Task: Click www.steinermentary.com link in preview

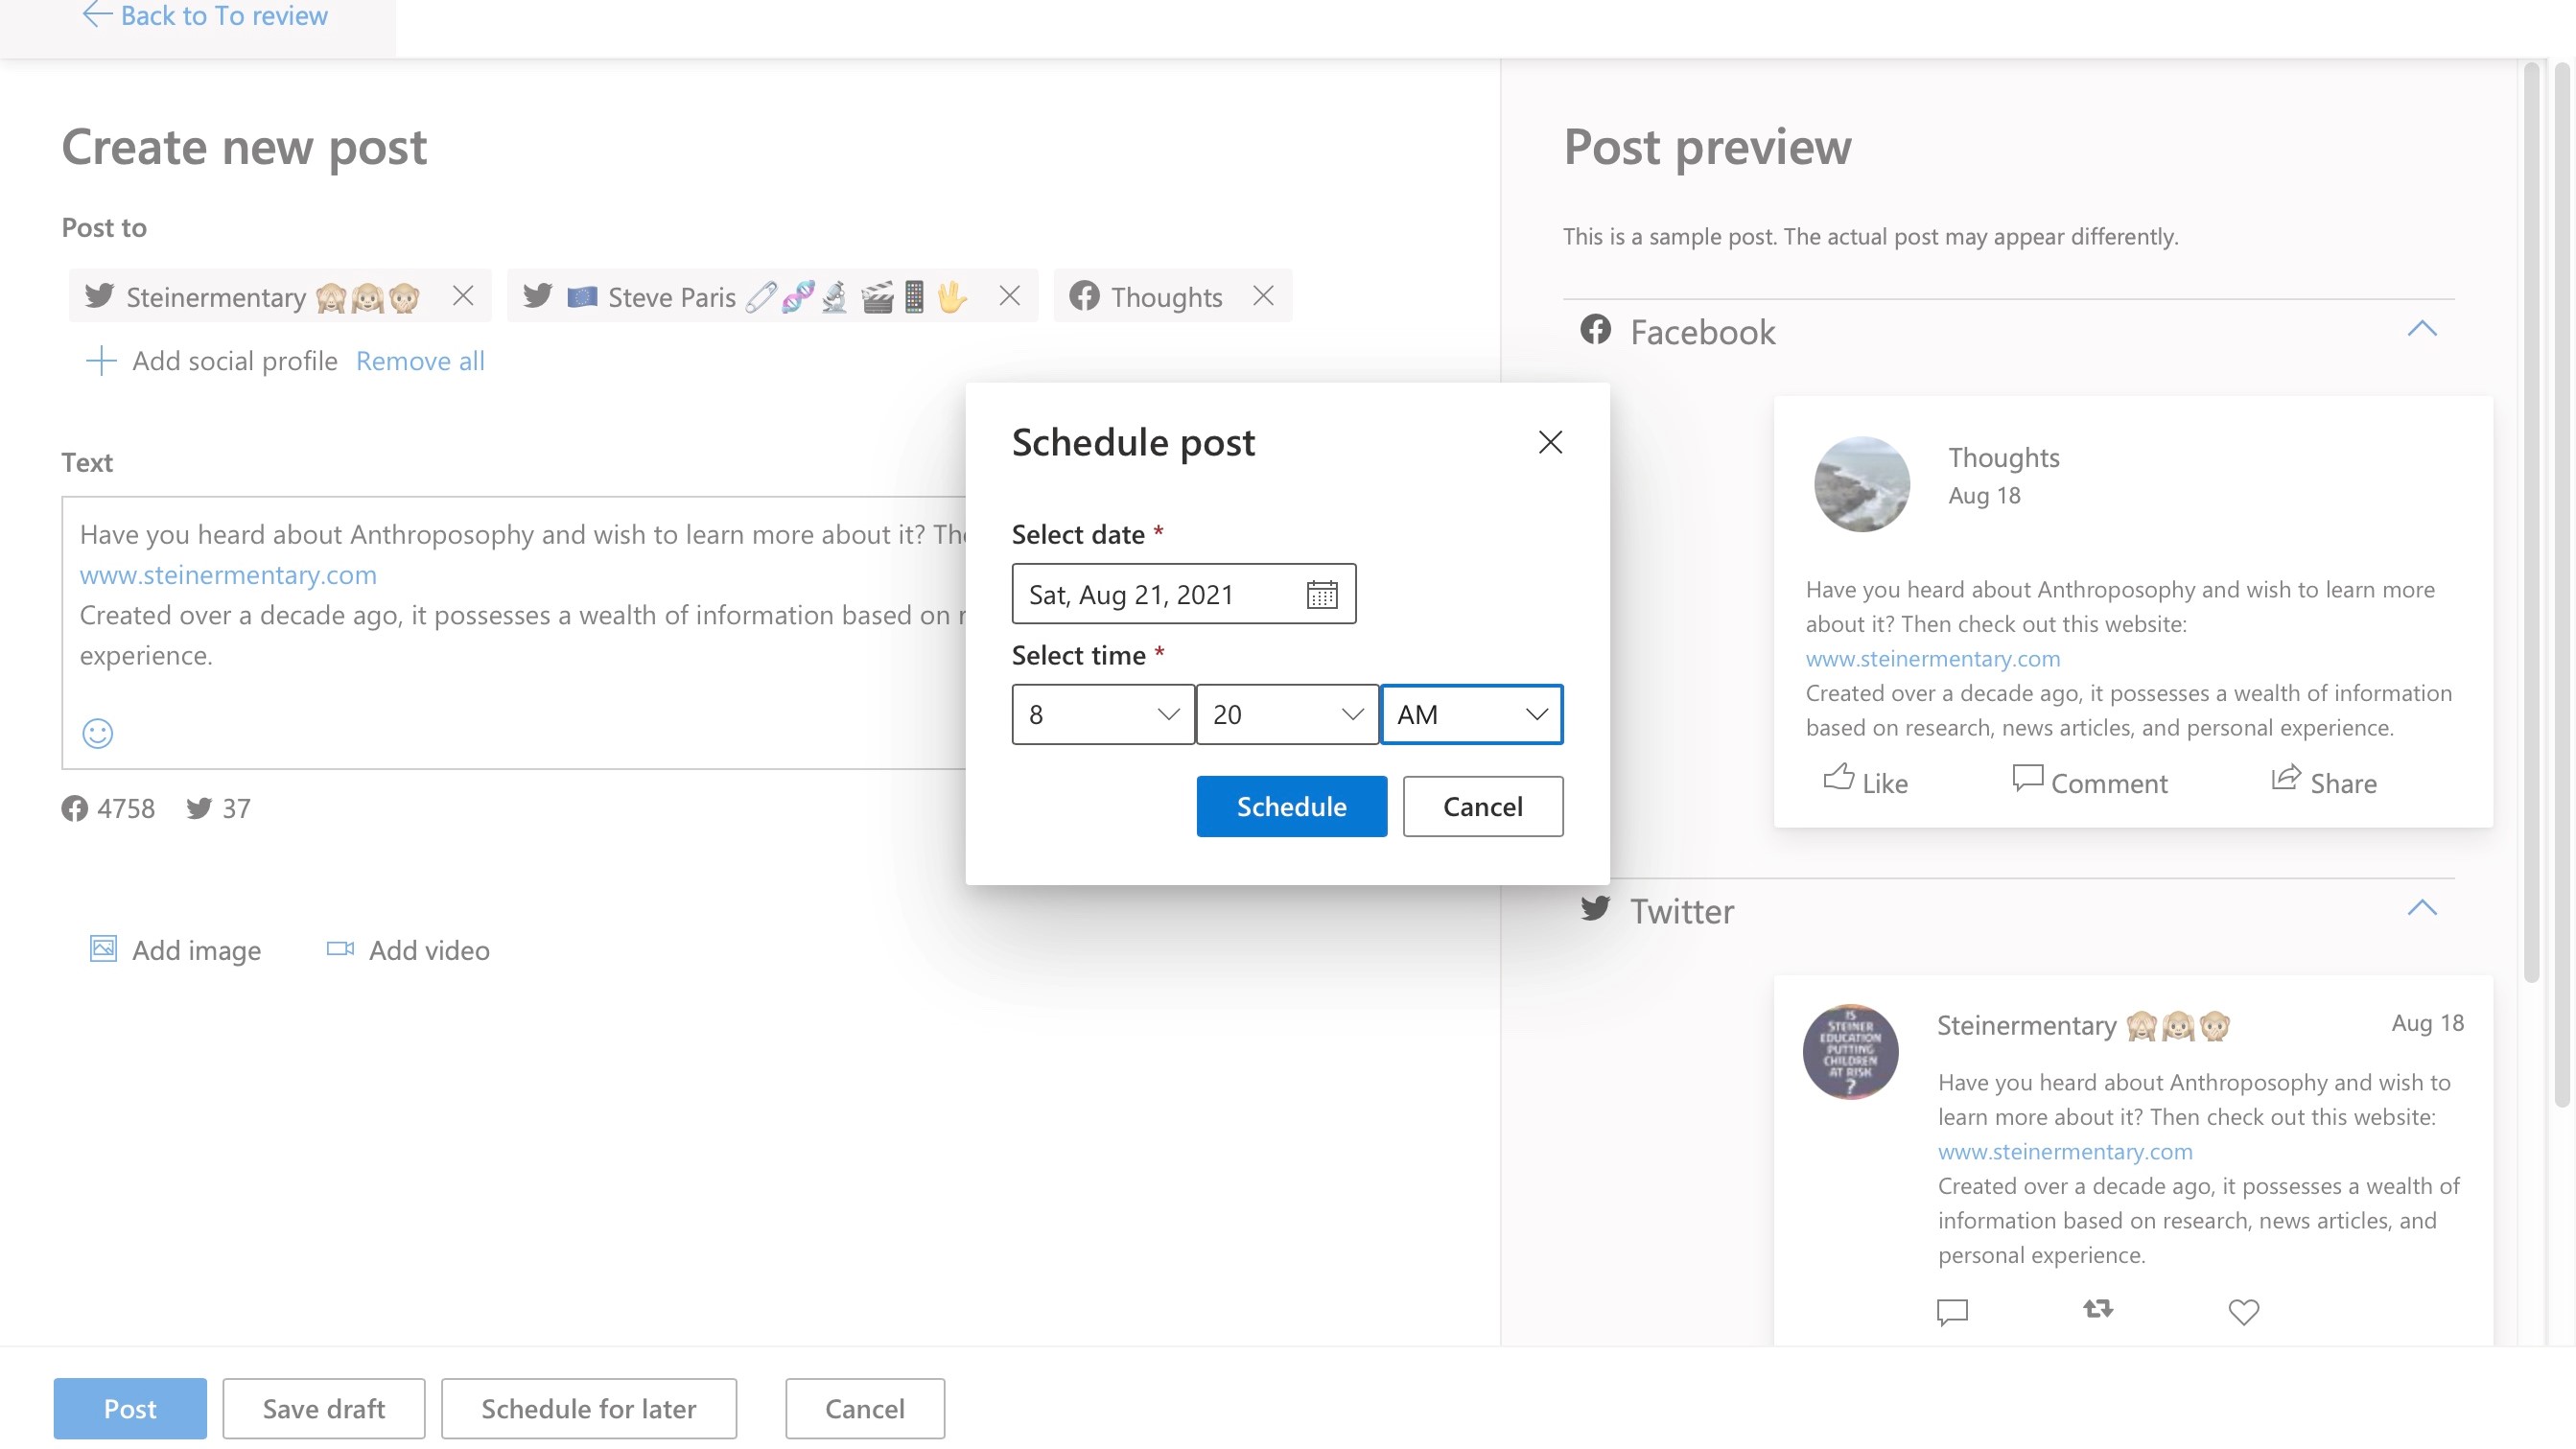Action: pyautogui.click(x=1931, y=658)
